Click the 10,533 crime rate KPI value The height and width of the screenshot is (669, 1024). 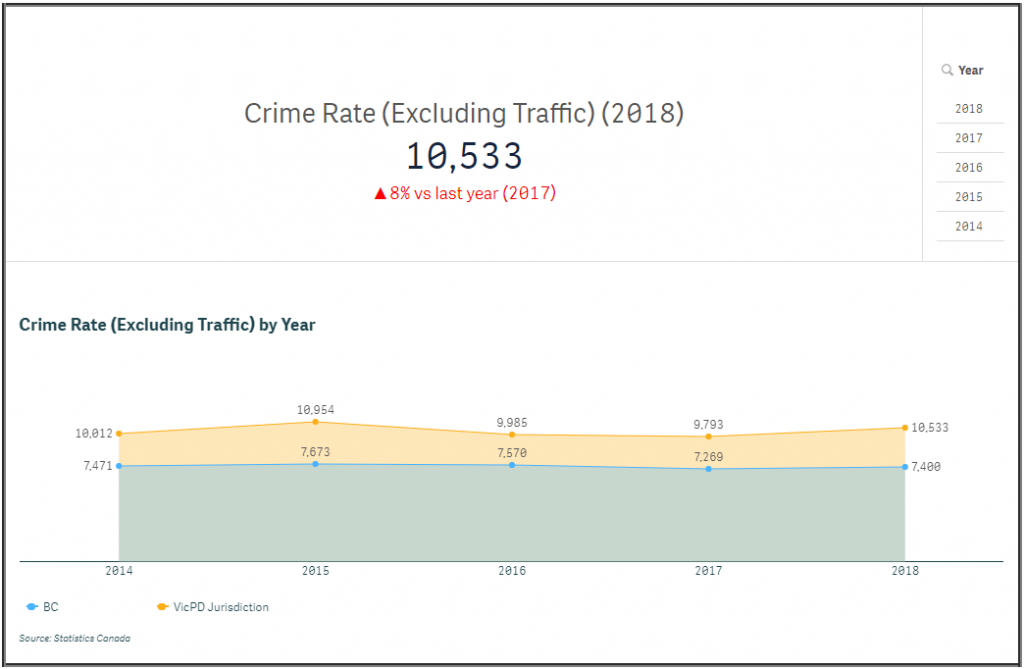[x=464, y=156]
